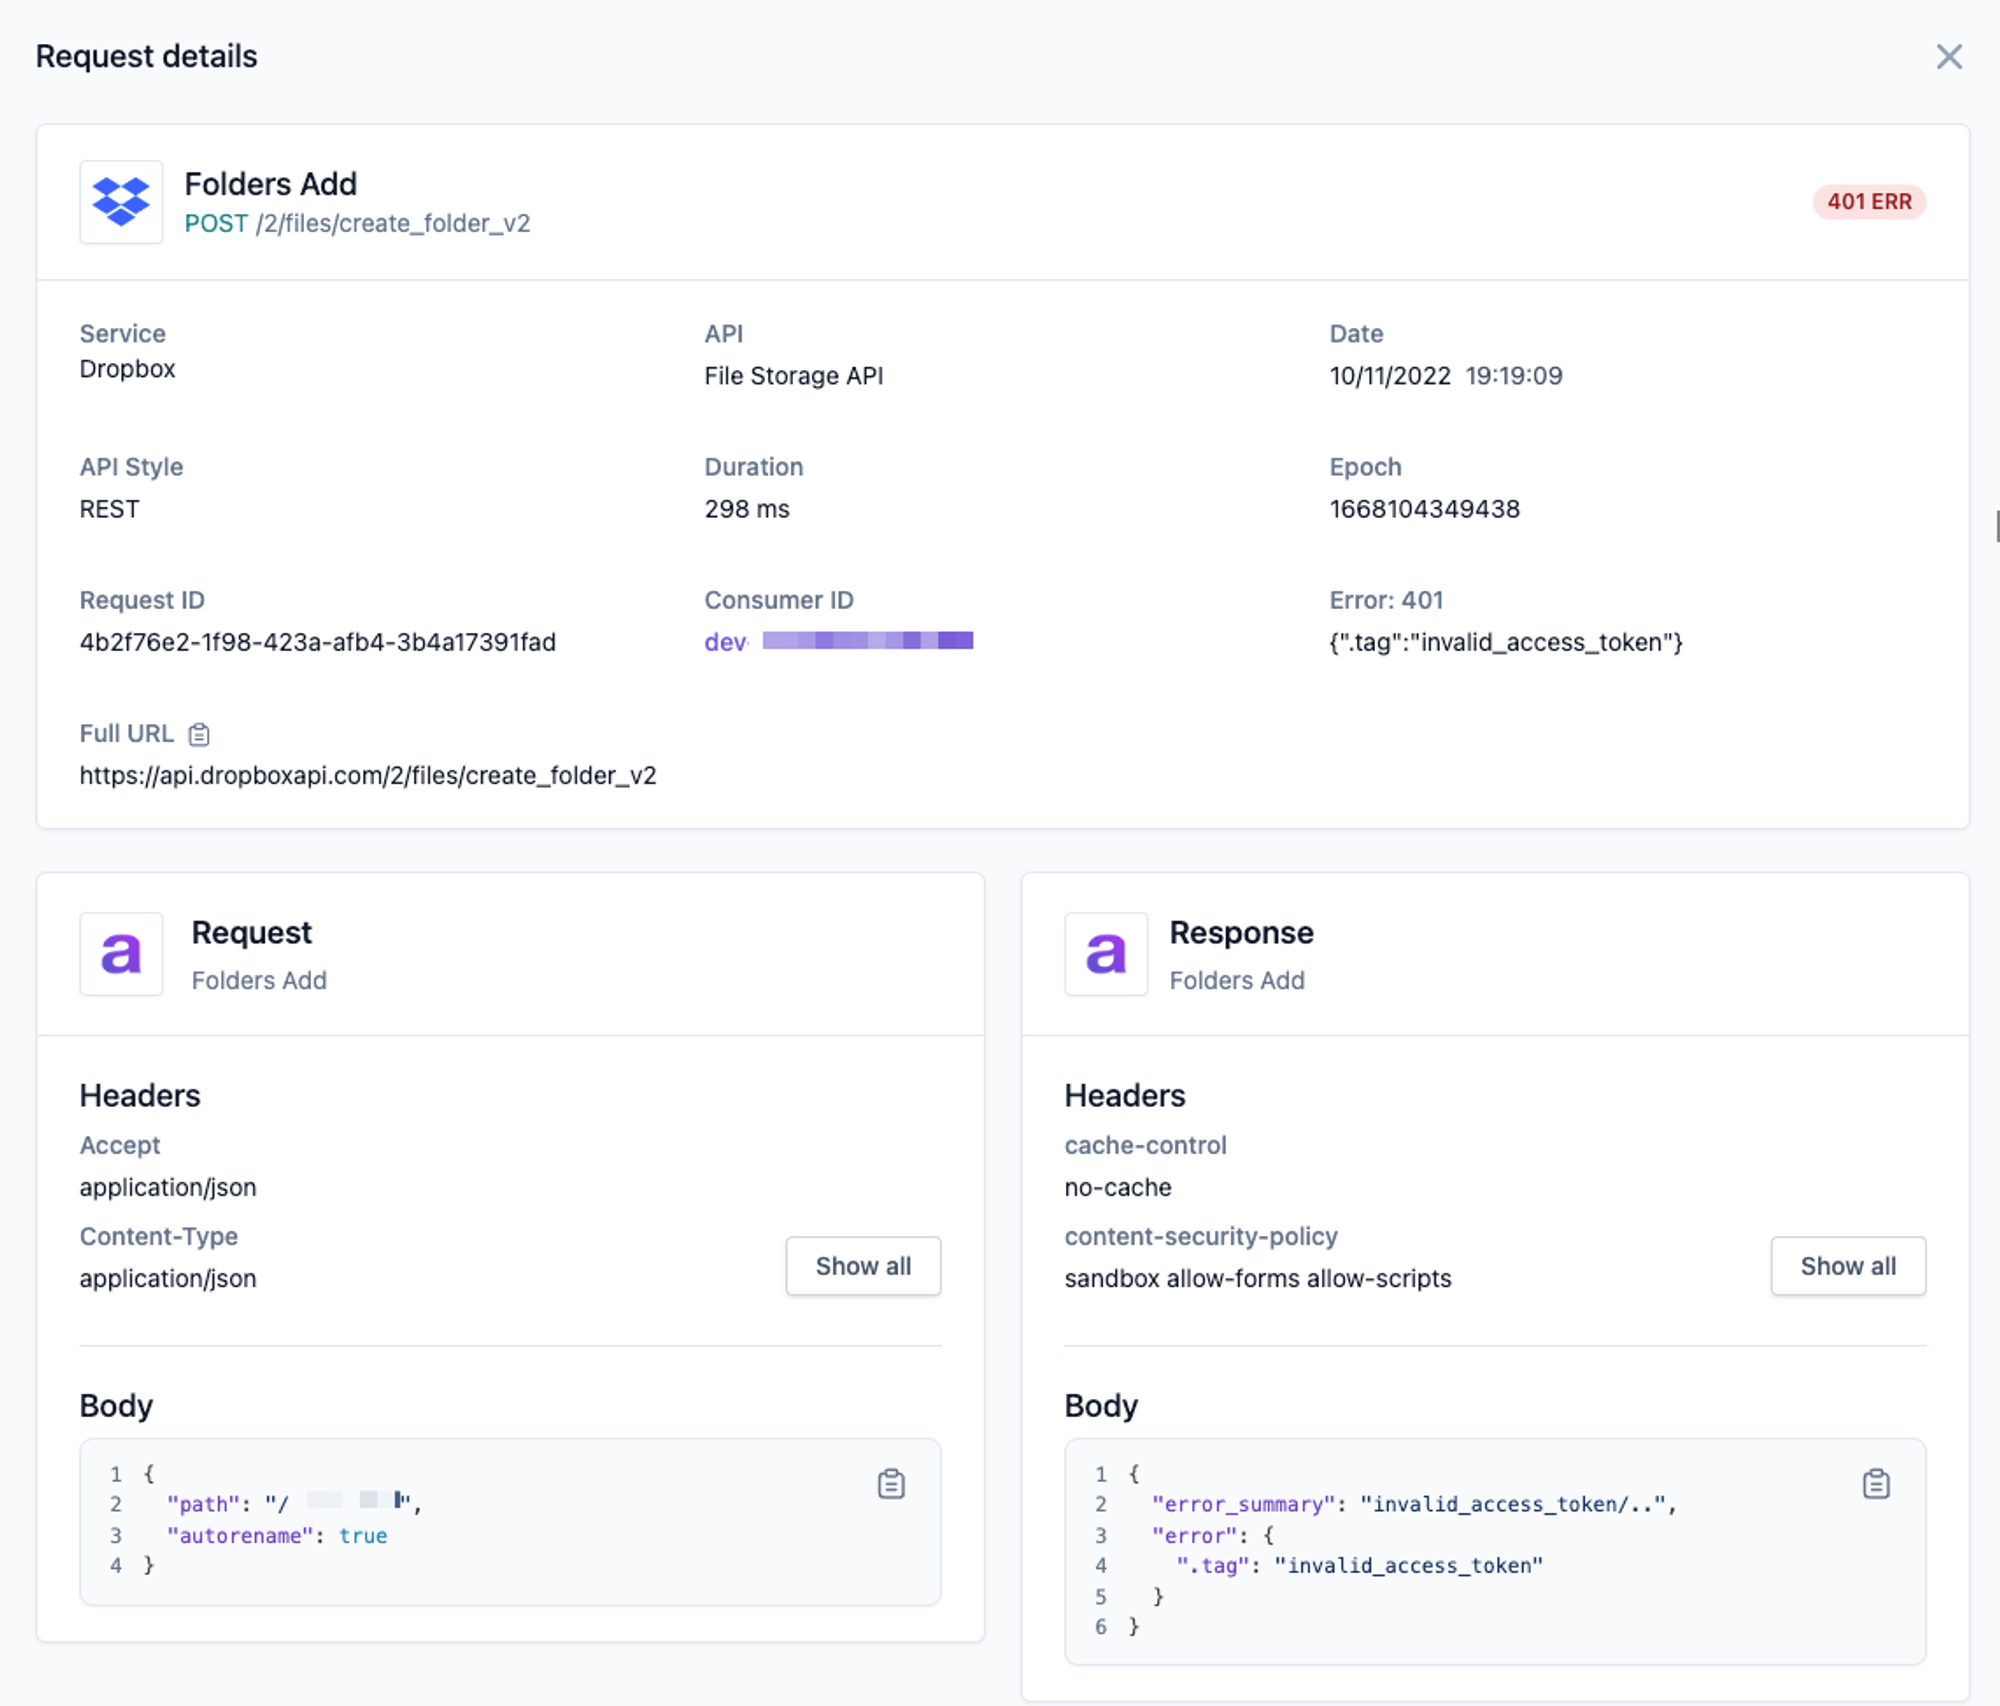Click the cache-control header label
2000x1706 pixels.
coord(1145,1145)
